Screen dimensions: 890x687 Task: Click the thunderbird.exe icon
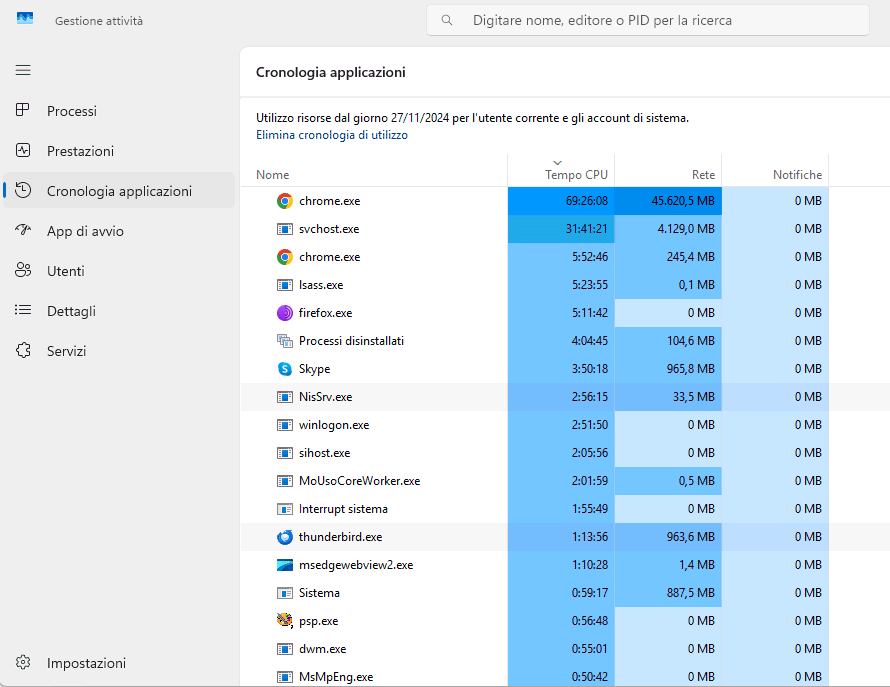pyautogui.click(x=284, y=537)
